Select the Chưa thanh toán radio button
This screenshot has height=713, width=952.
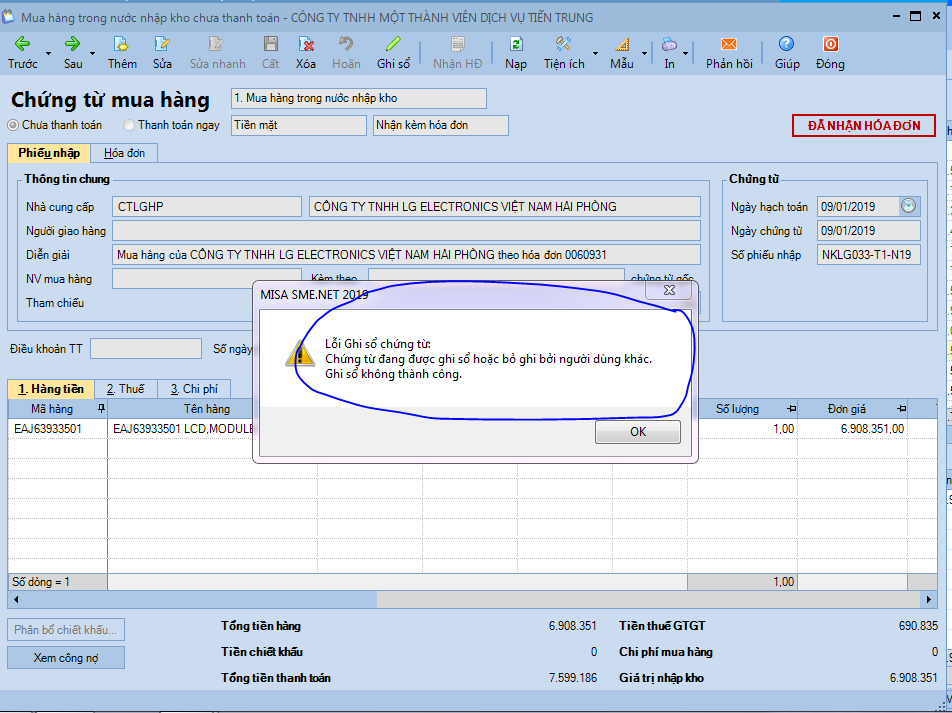(13, 125)
